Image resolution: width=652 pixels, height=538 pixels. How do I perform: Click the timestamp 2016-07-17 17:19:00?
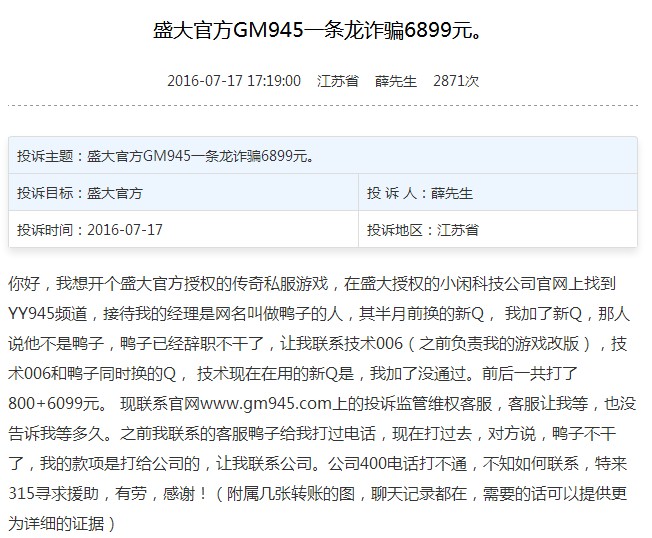(x=233, y=81)
